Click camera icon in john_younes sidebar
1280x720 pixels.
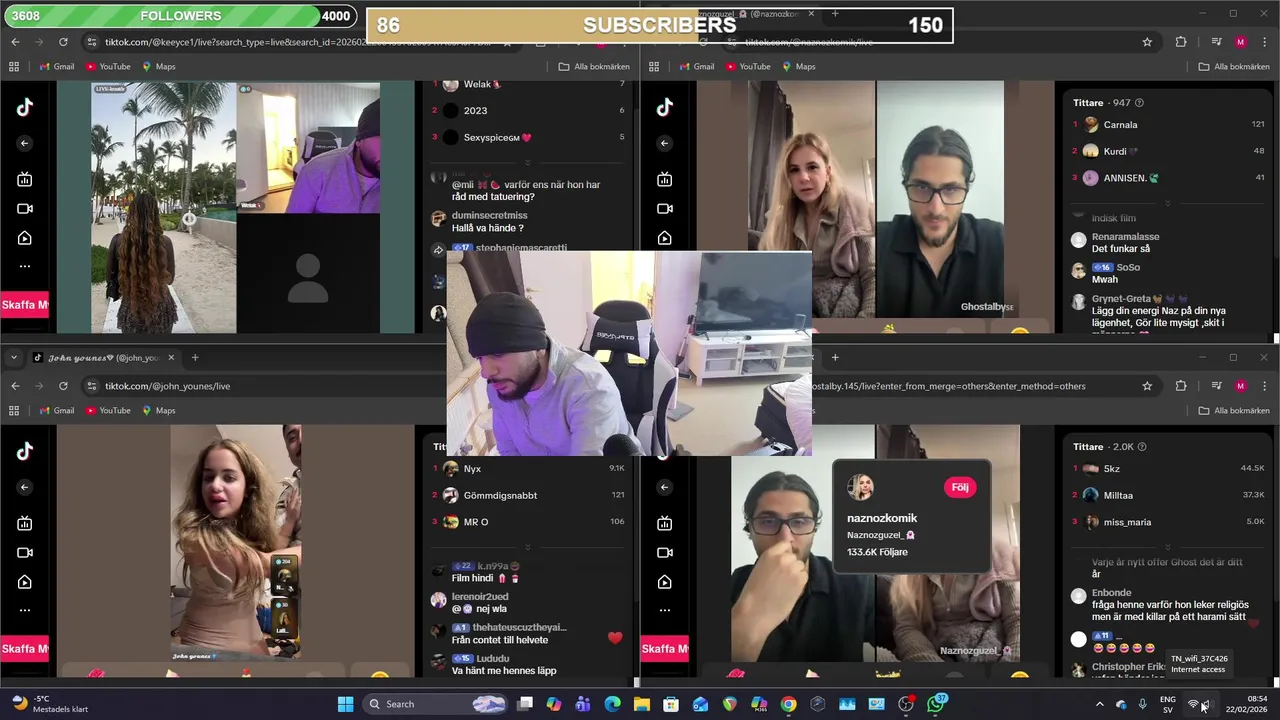coord(25,552)
